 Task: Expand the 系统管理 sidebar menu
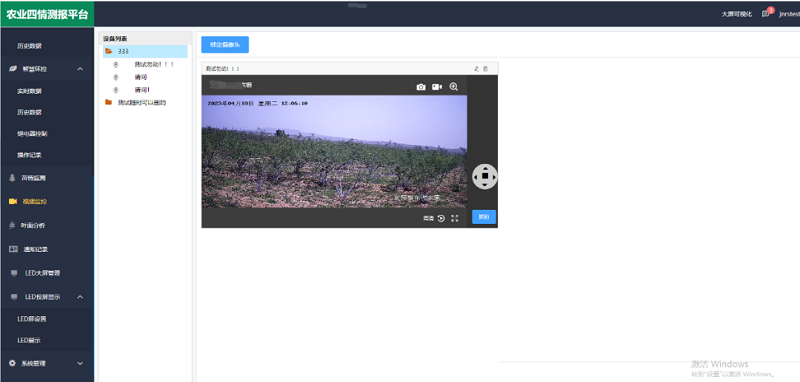point(80,364)
